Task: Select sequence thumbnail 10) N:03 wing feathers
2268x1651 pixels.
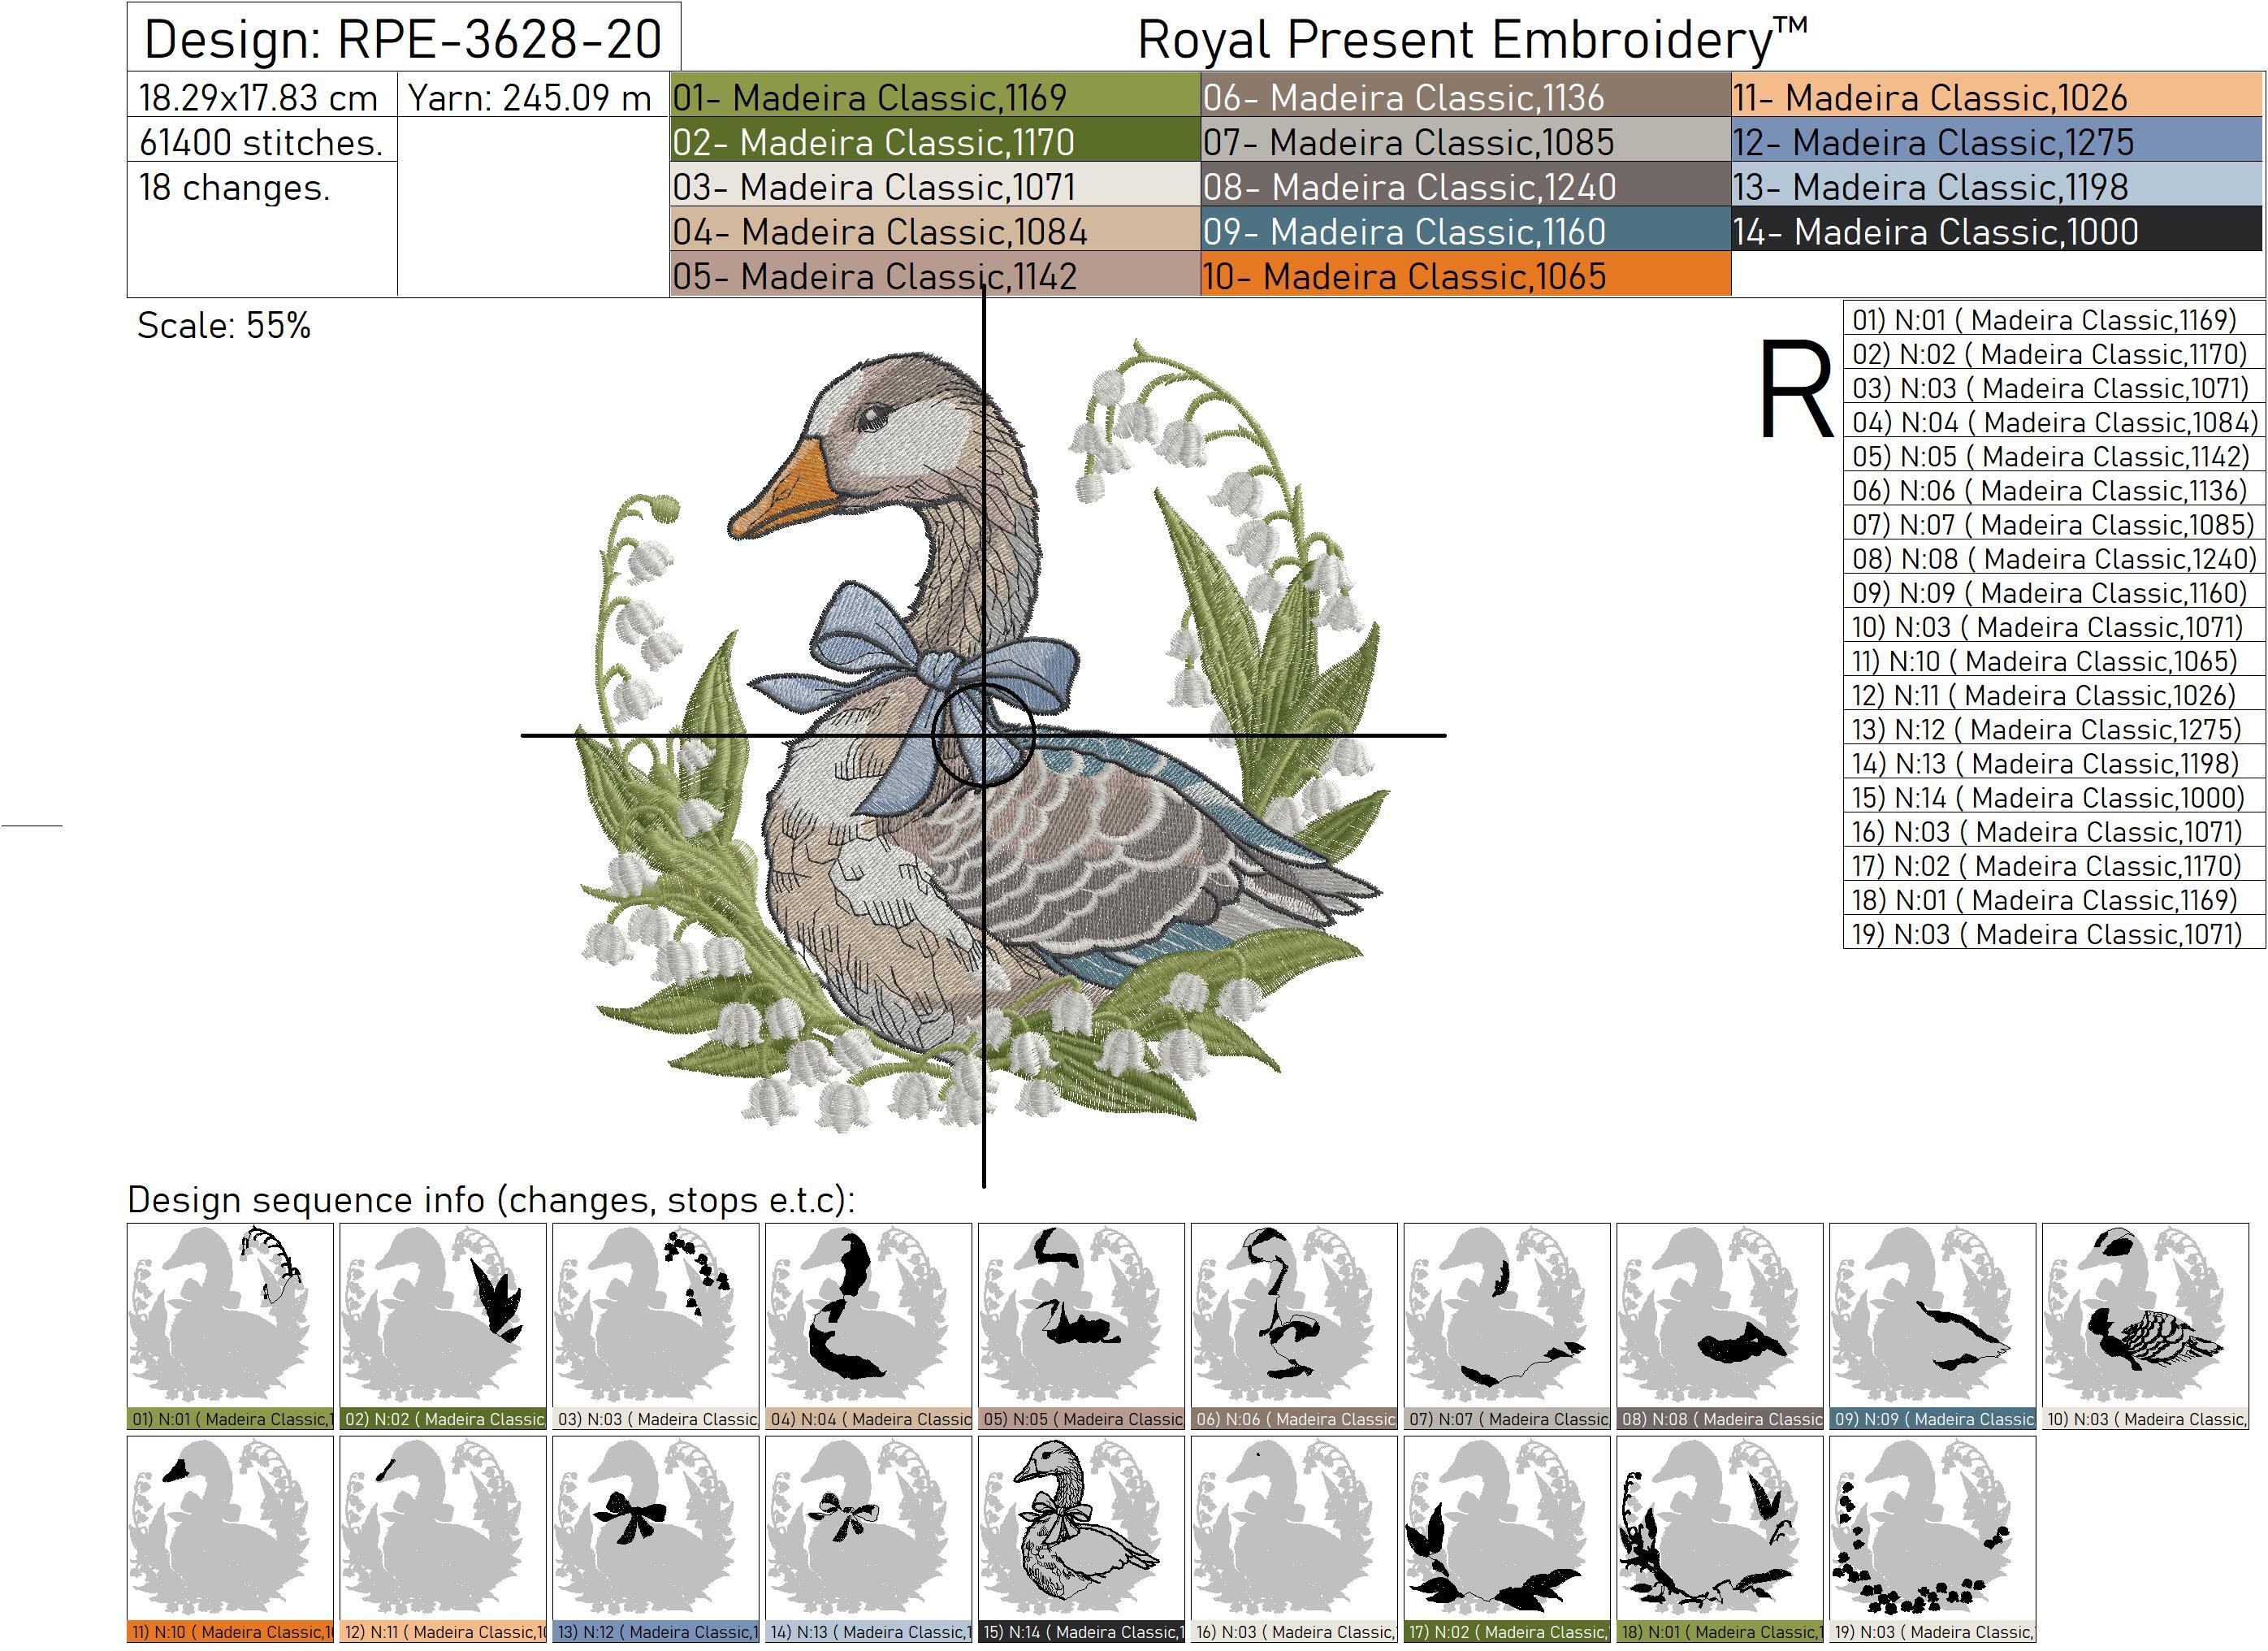Action: tap(2146, 1326)
